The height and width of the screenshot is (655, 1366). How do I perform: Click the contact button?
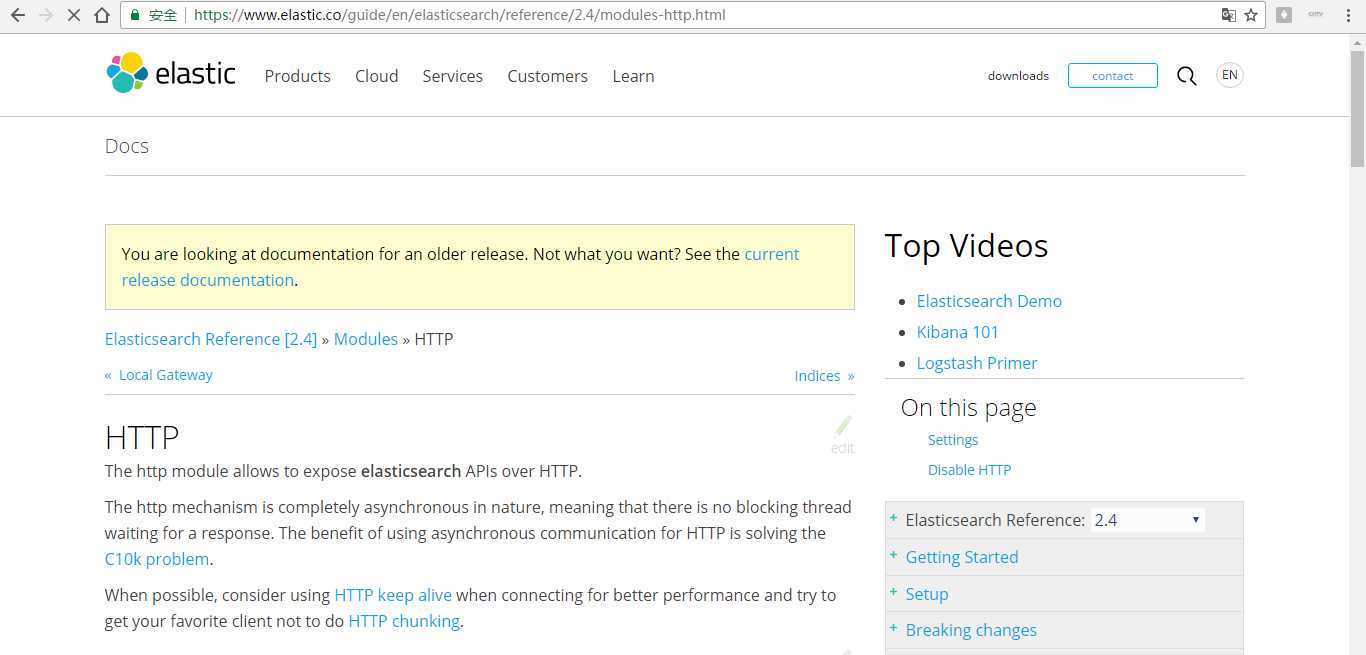(x=1112, y=76)
